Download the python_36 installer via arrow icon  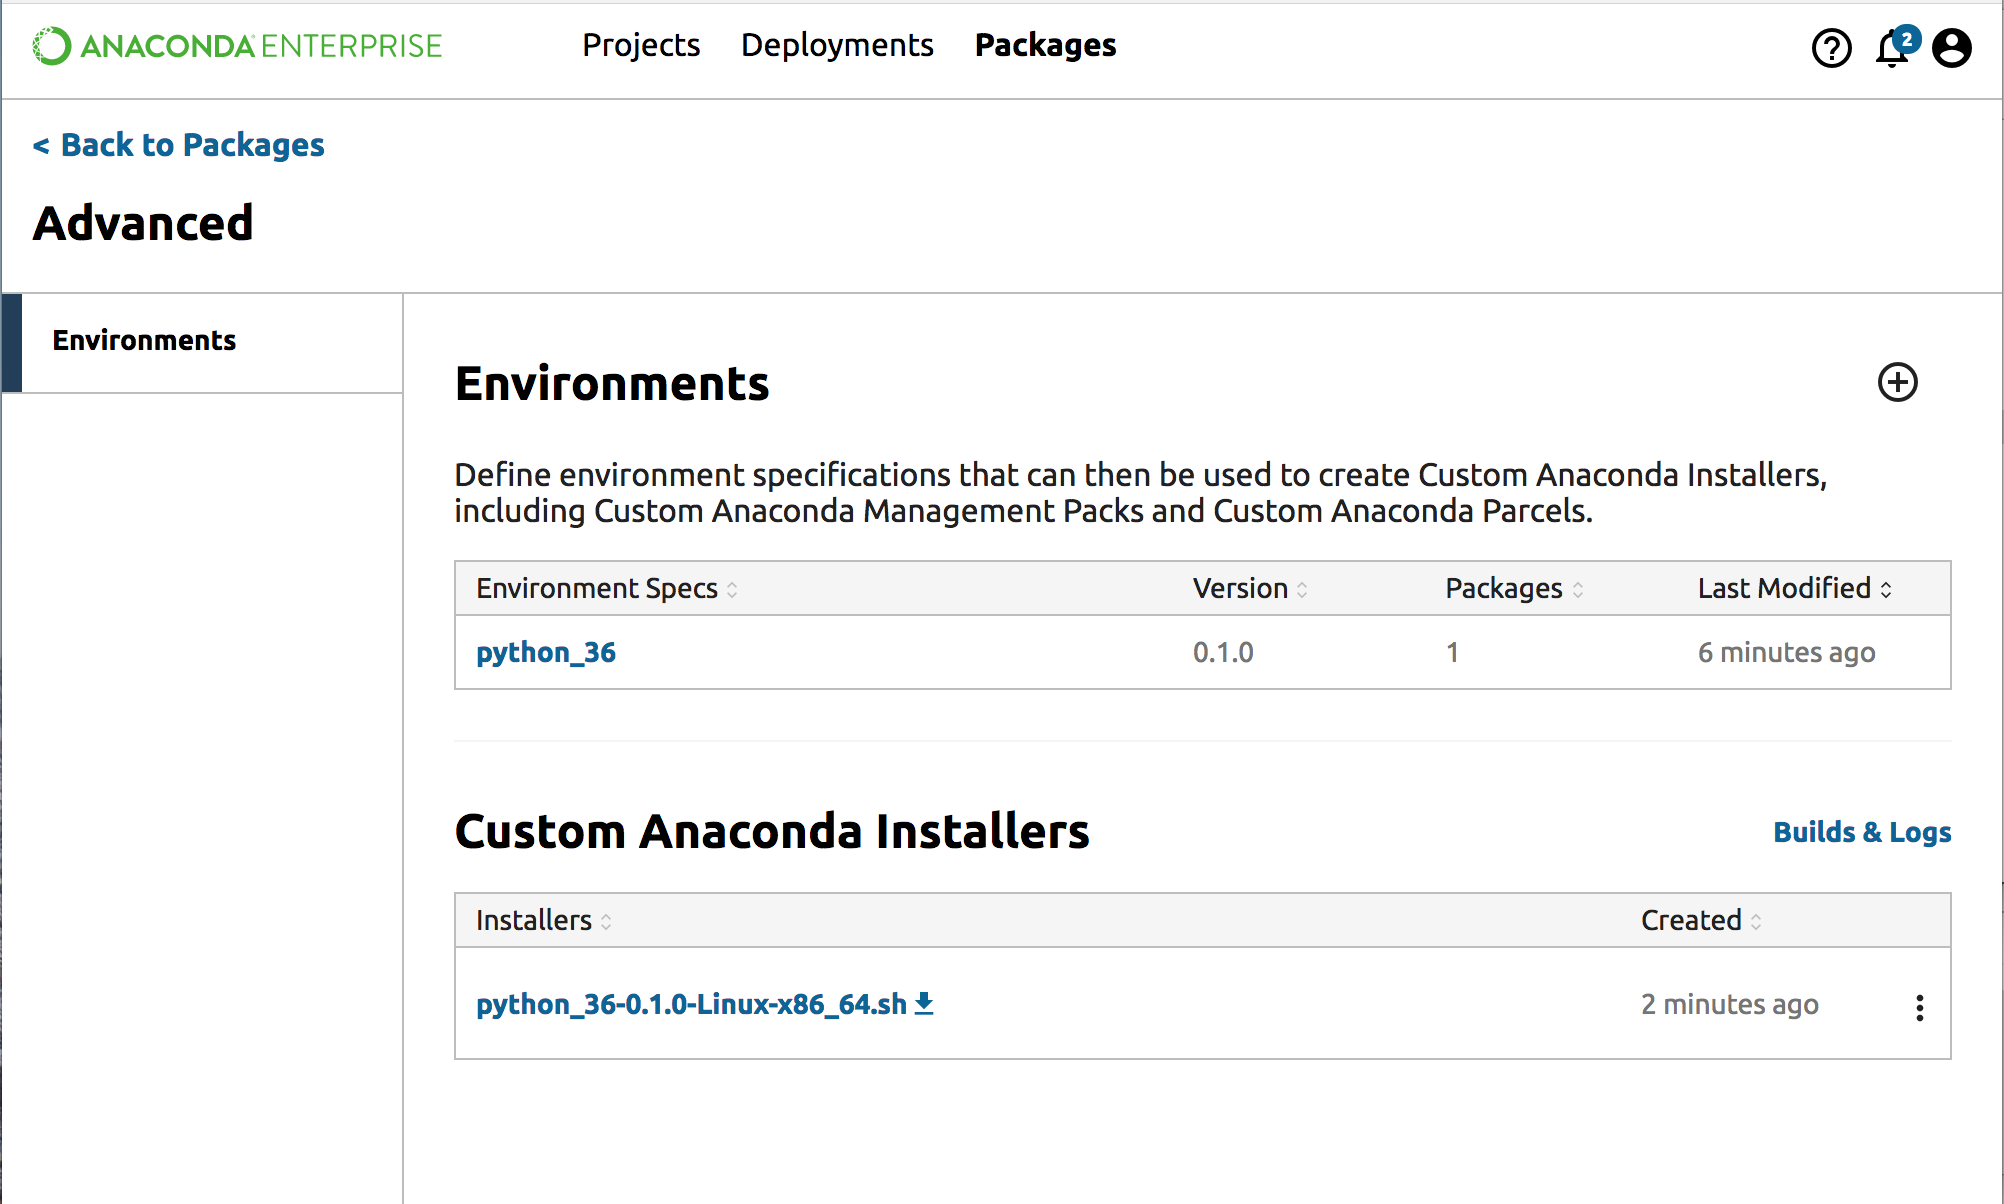925,1003
